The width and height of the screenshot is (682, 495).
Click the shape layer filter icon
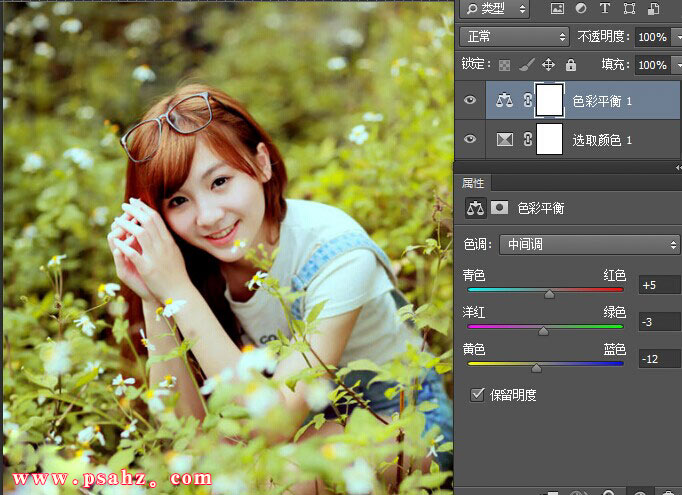coord(629,9)
